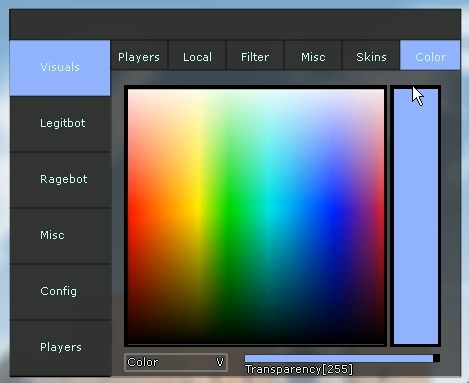Go to the Filter tab
The width and height of the screenshot is (469, 383).
(255, 55)
